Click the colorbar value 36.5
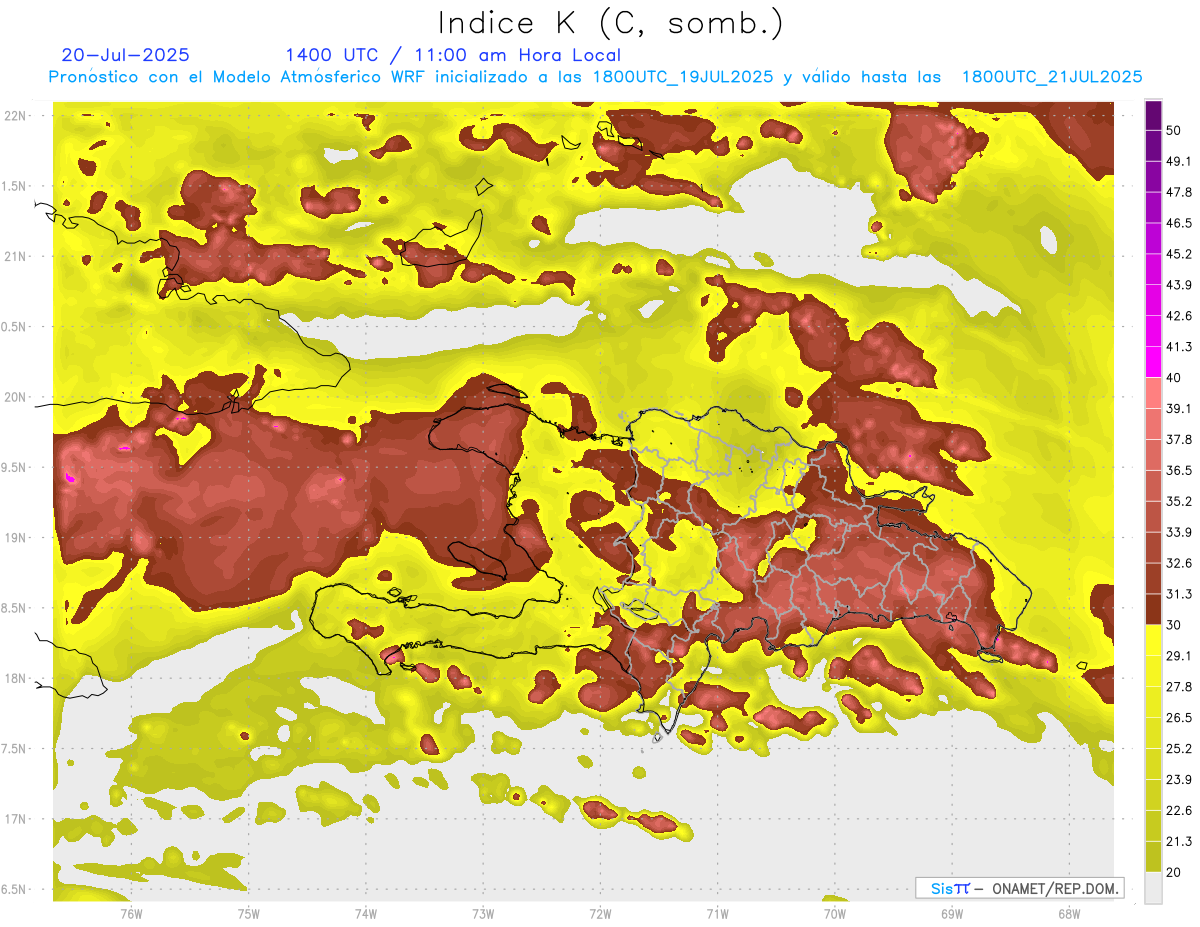The height and width of the screenshot is (927, 1200). coord(1179,470)
